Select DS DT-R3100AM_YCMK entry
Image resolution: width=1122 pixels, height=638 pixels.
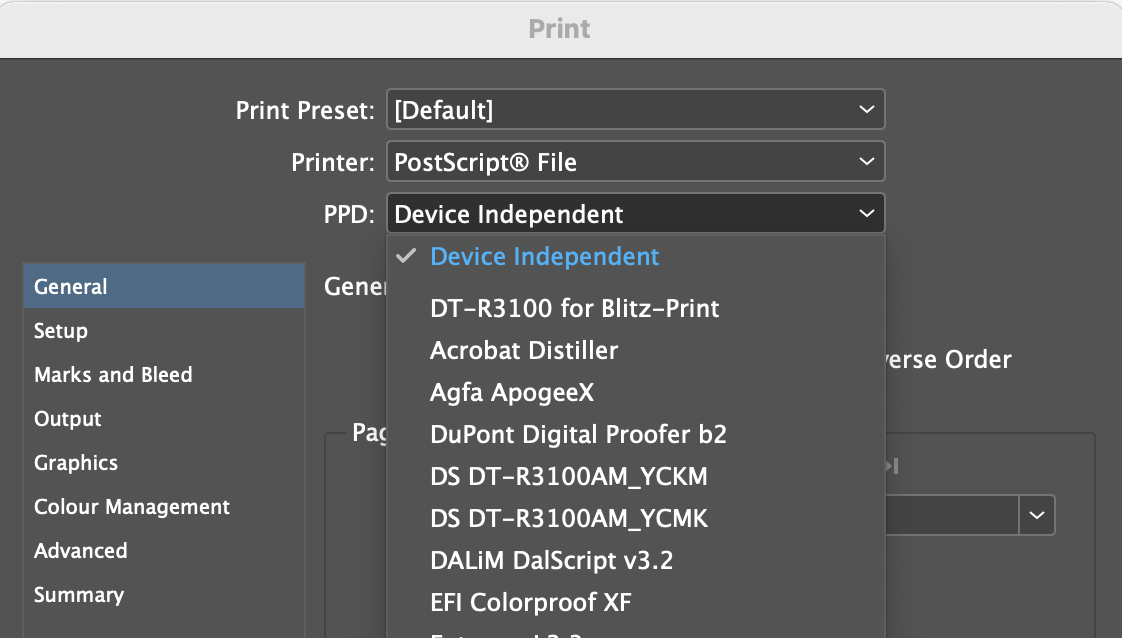569,519
